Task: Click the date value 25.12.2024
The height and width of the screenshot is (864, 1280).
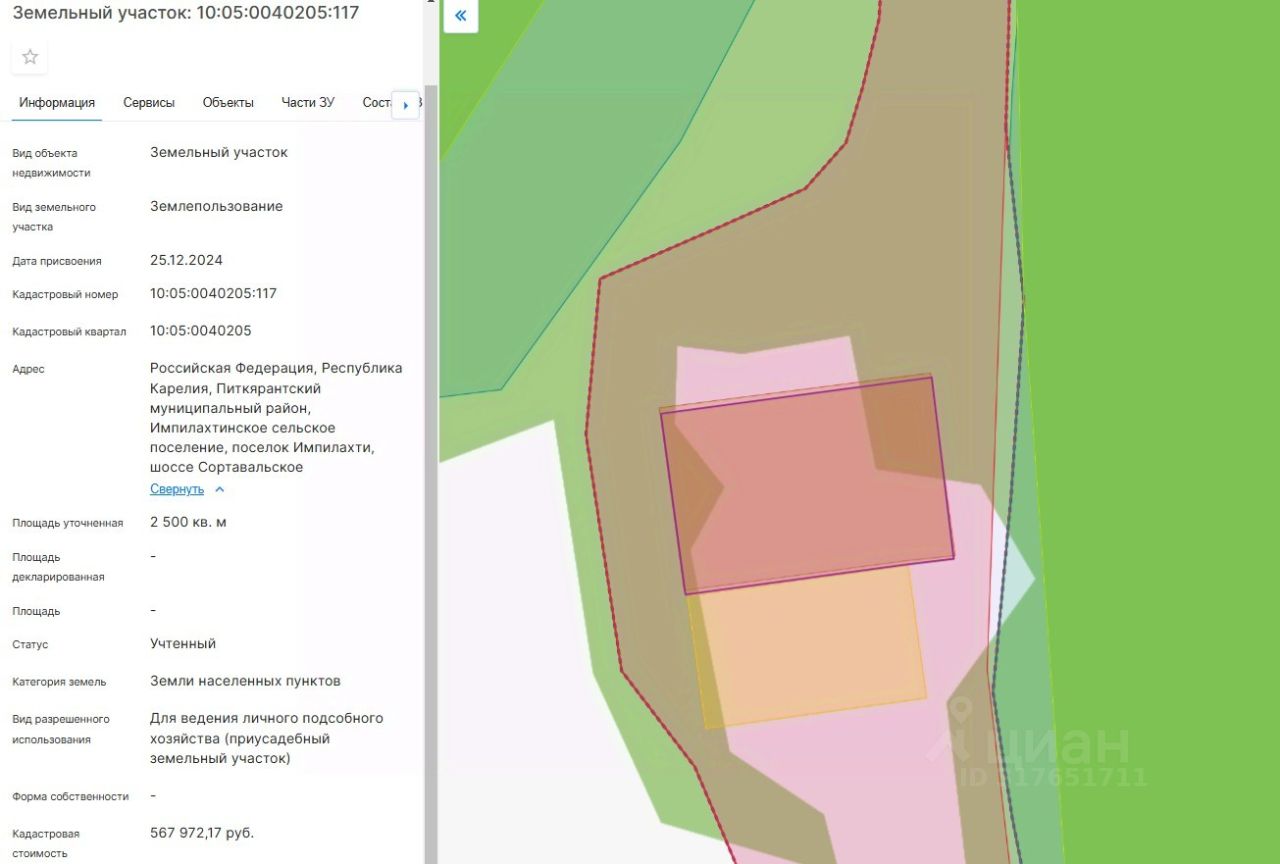Action: (186, 260)
